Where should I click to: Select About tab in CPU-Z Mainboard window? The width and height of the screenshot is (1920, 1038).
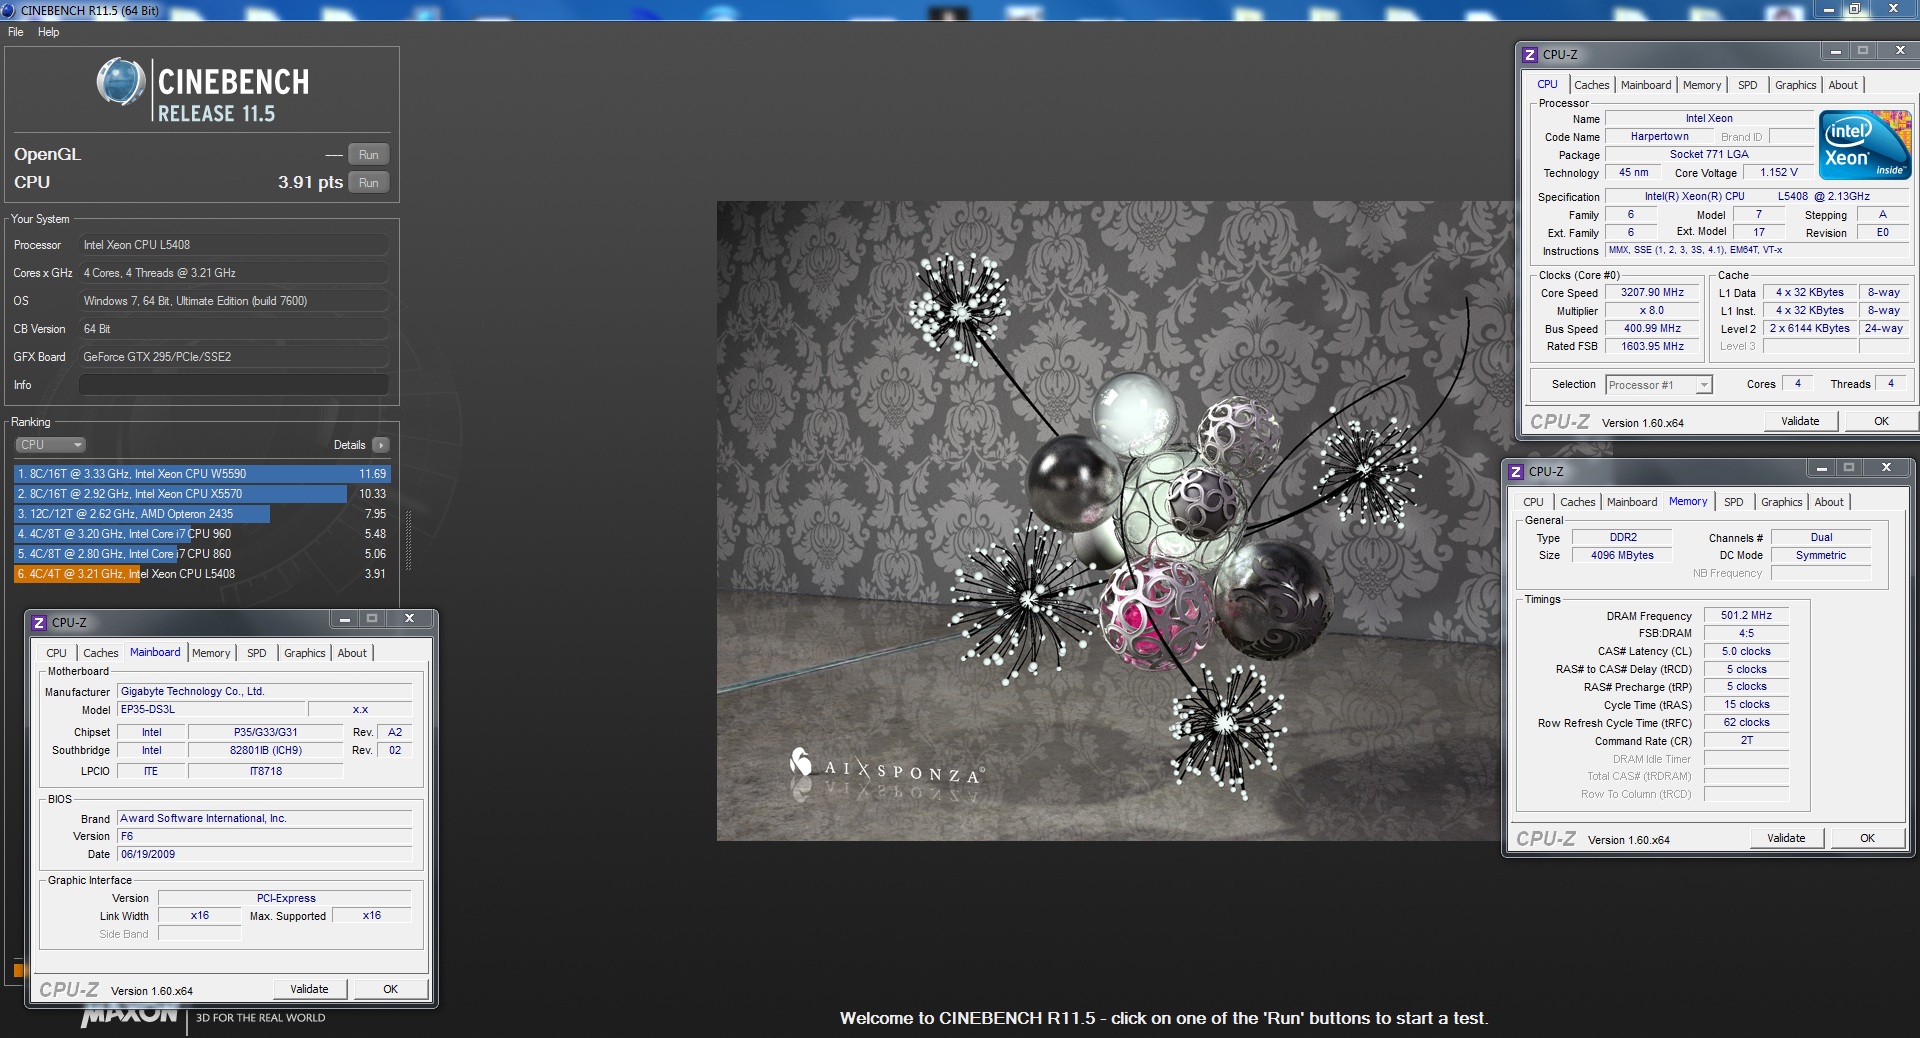352,653
